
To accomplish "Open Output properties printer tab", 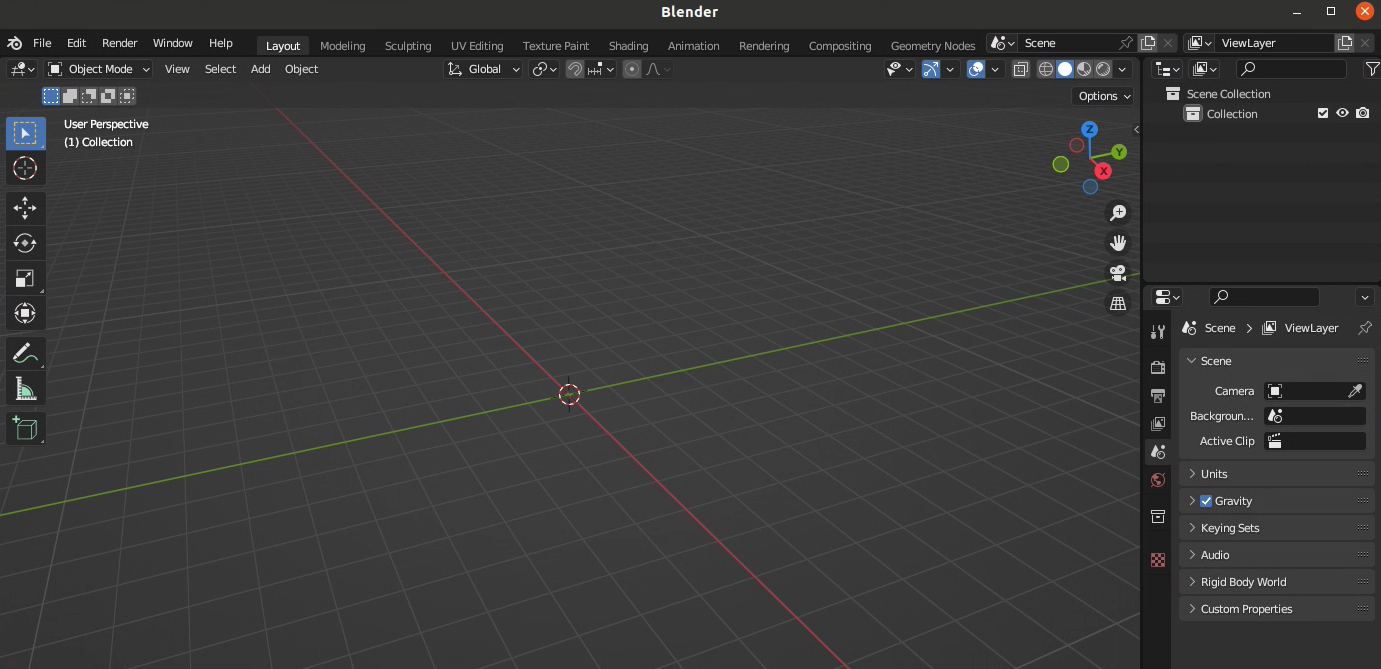I will [x=1158, y=395].
